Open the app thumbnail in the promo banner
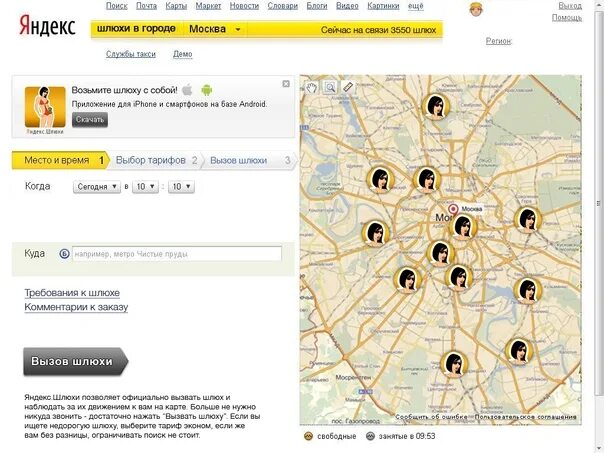The height and width of the screenshot is (453, 604). click(x=45, y=107)
